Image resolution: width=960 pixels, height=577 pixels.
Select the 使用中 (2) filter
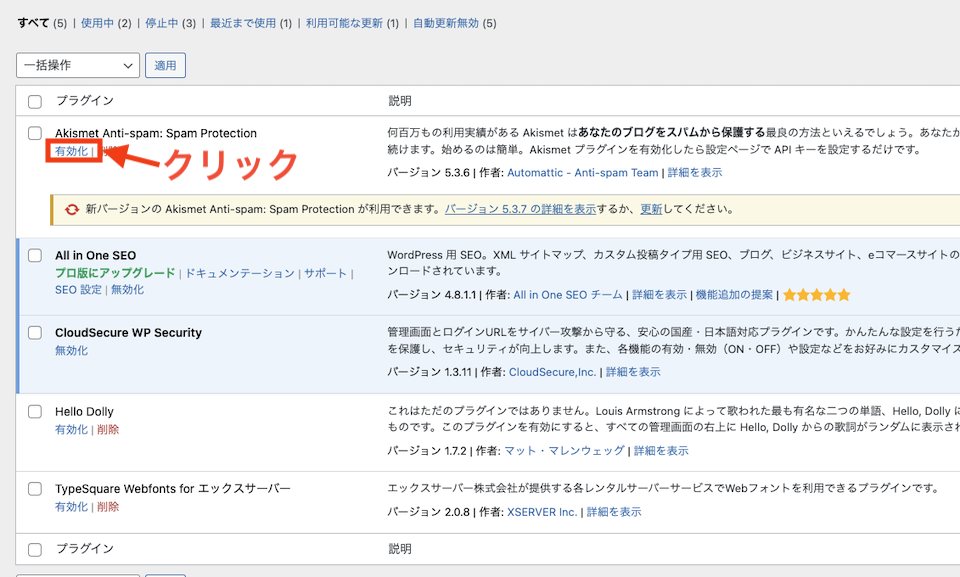[x=106, y=23]
